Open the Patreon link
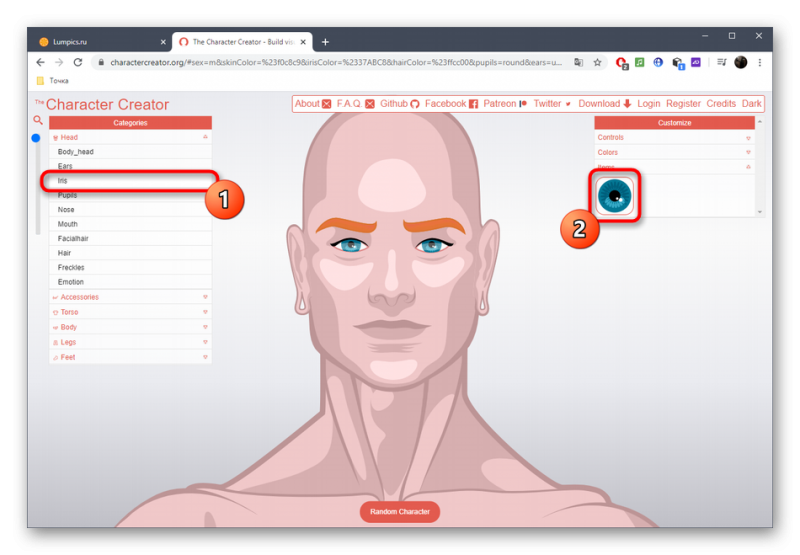This screenshot has width=800, height=555. tap(505, 104)
